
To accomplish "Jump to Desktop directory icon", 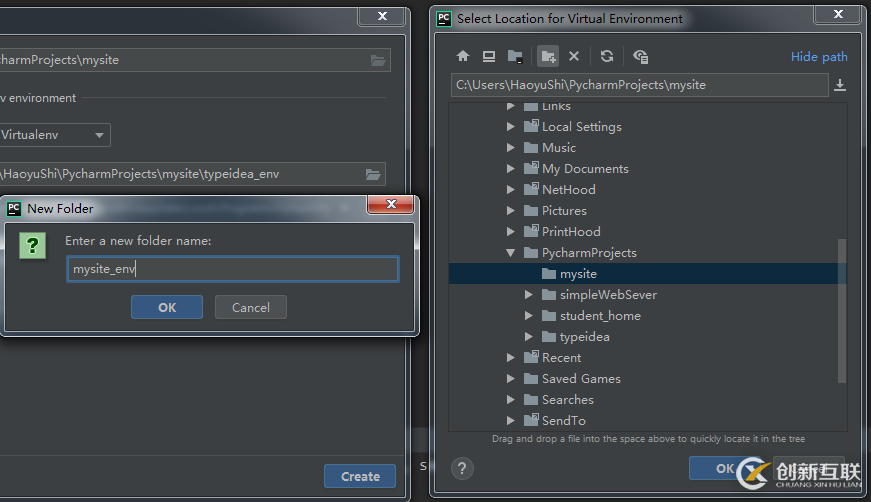I will pyautogui.click(x=489, y=56).
